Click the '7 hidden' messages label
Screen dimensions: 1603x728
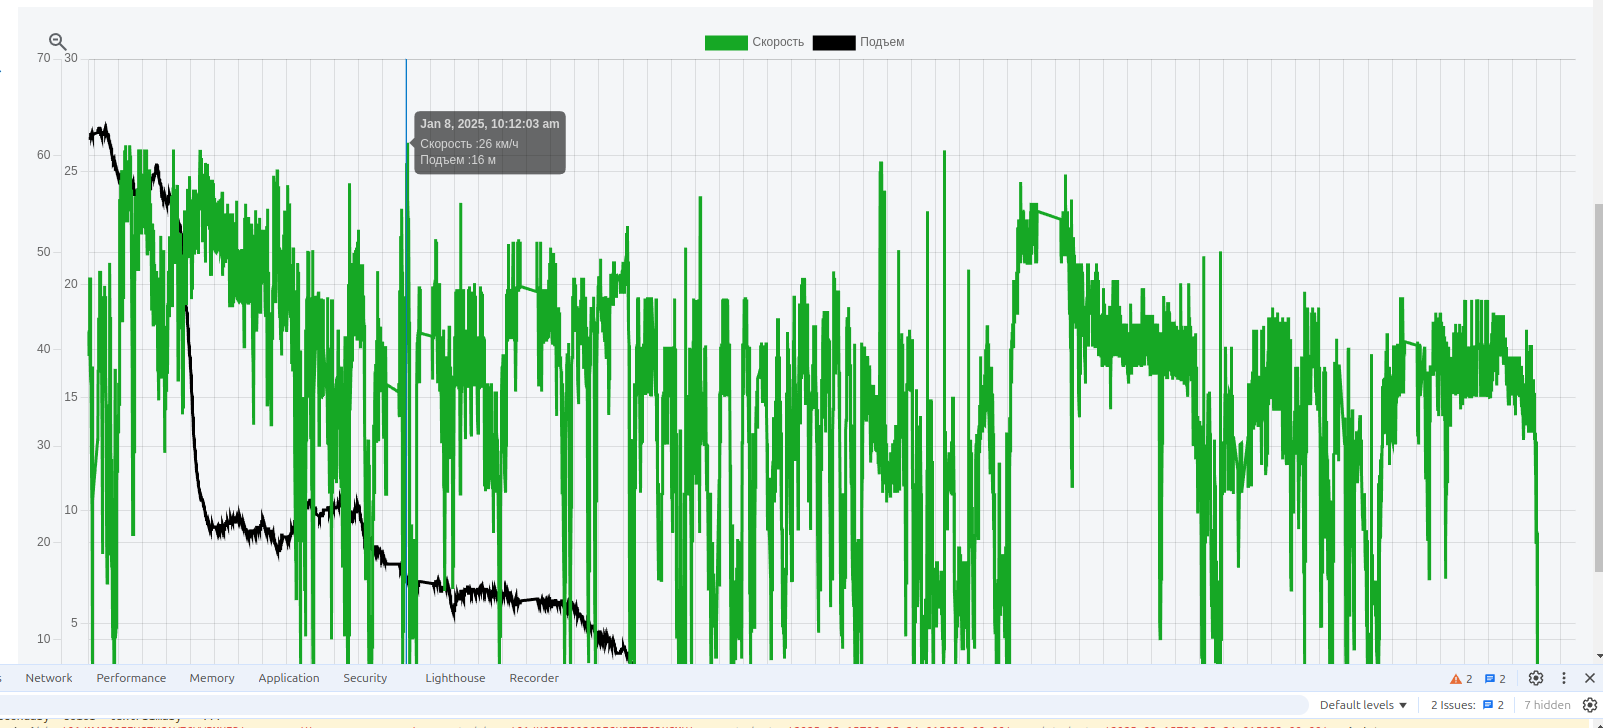(x=1547, y=705)
